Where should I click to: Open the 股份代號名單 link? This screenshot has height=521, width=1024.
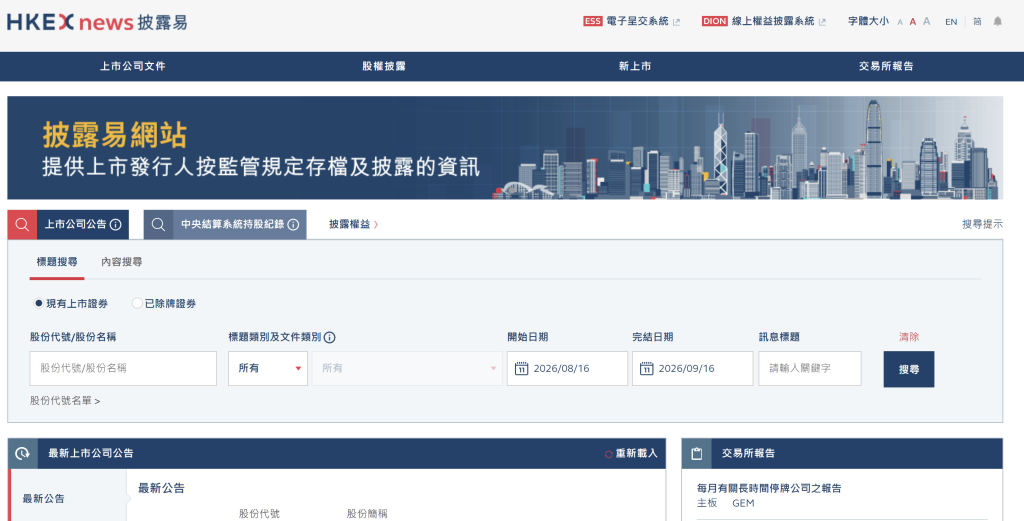(65, 401)
